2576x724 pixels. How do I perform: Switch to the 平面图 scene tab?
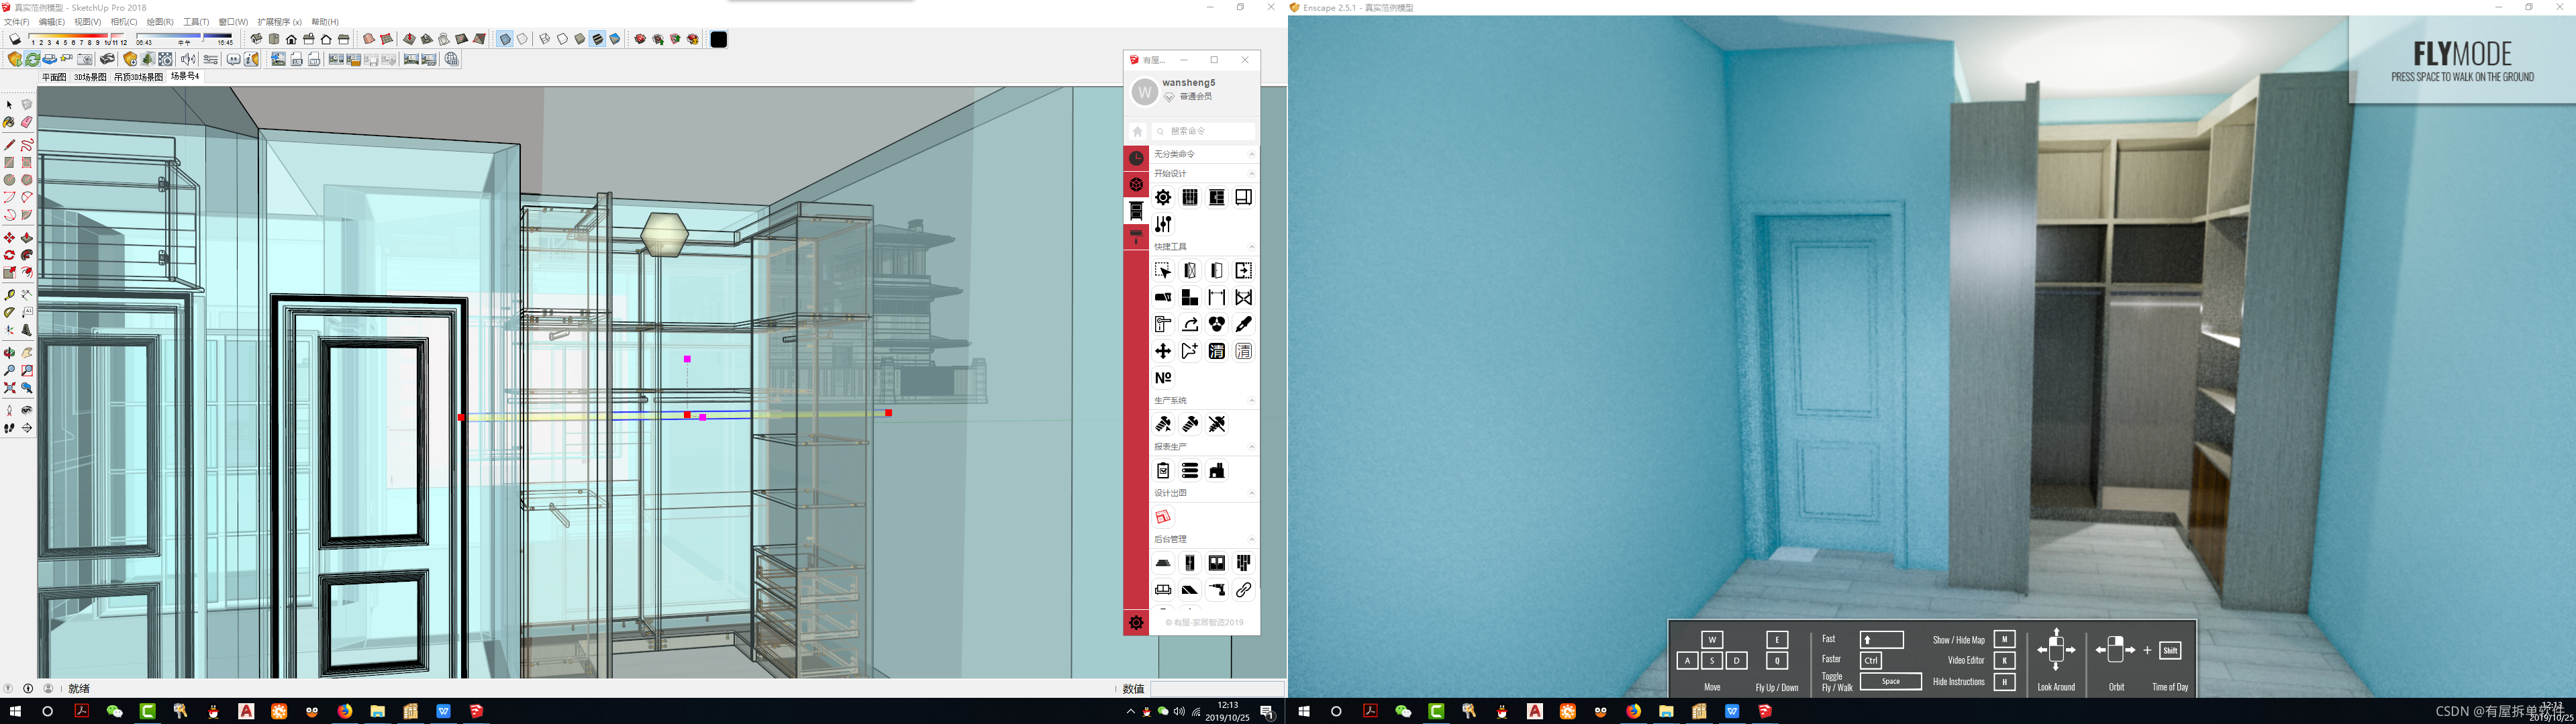click(54, 77)
